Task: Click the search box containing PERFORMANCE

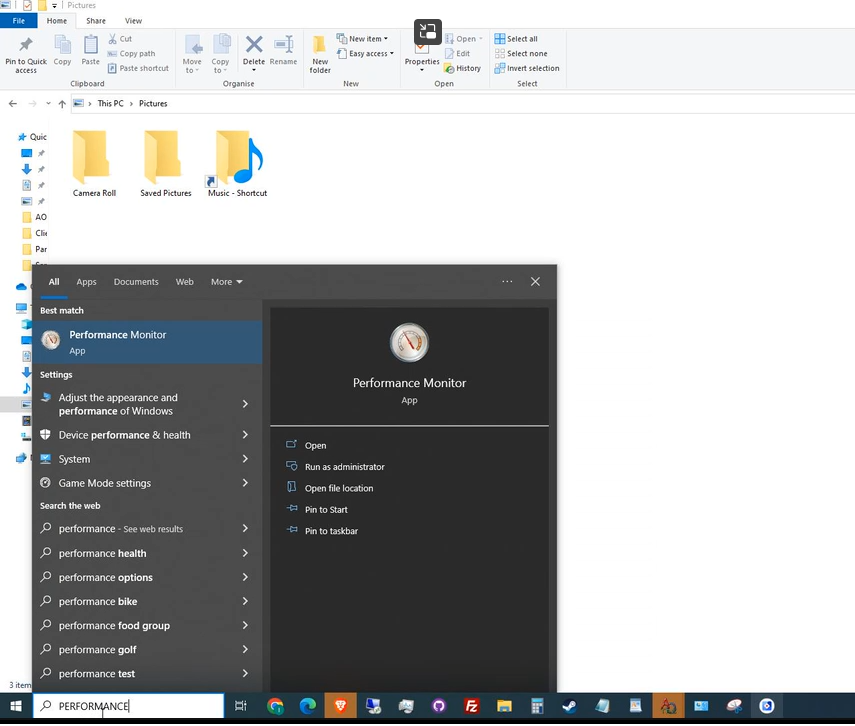Action: pyautogui.click(x=130, y=706)
